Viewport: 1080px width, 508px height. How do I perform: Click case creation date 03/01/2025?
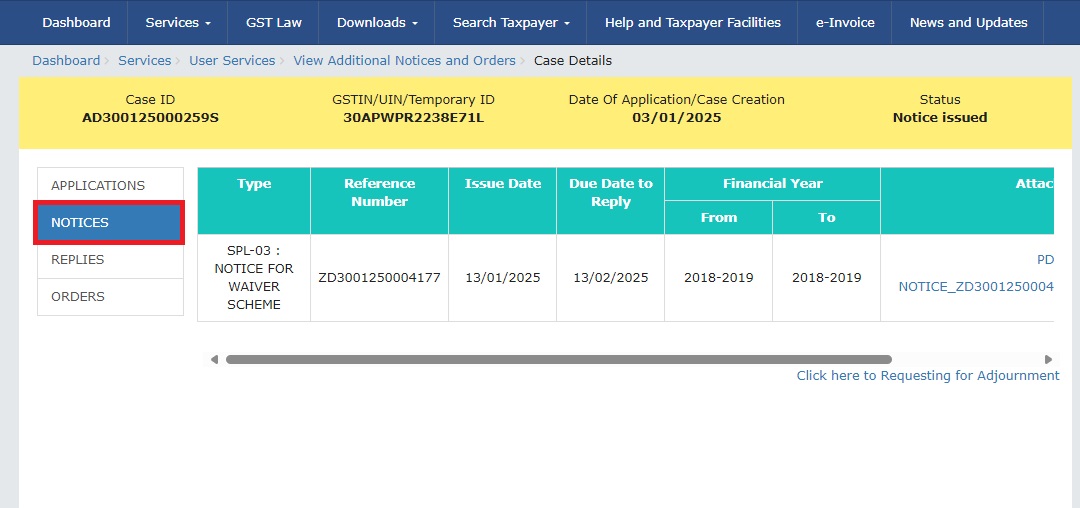676,118
